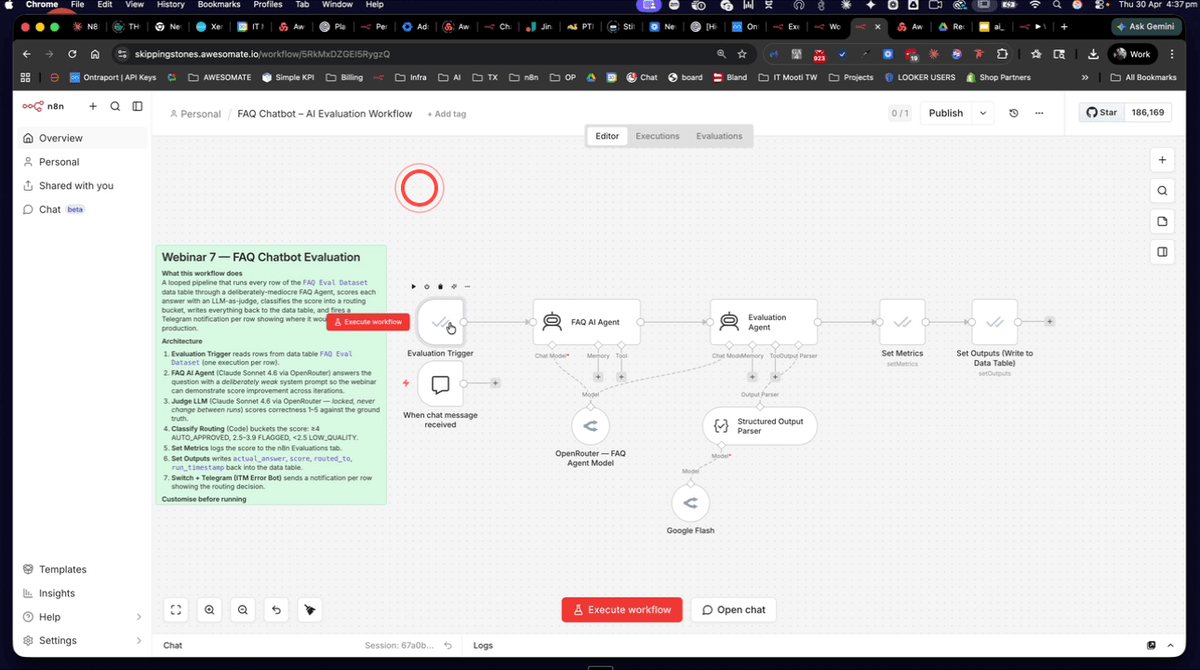Select the Set Metrics node
This screenshot has width=1200, height=670.
[x=902, y=322]
